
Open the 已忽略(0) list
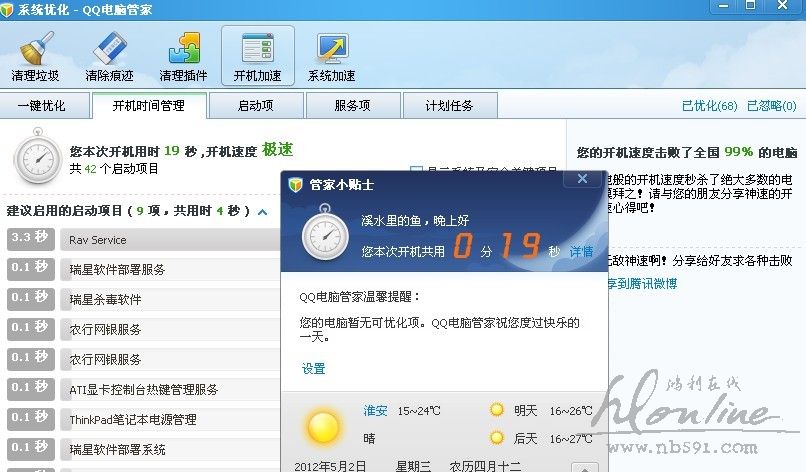coord(772,106)
